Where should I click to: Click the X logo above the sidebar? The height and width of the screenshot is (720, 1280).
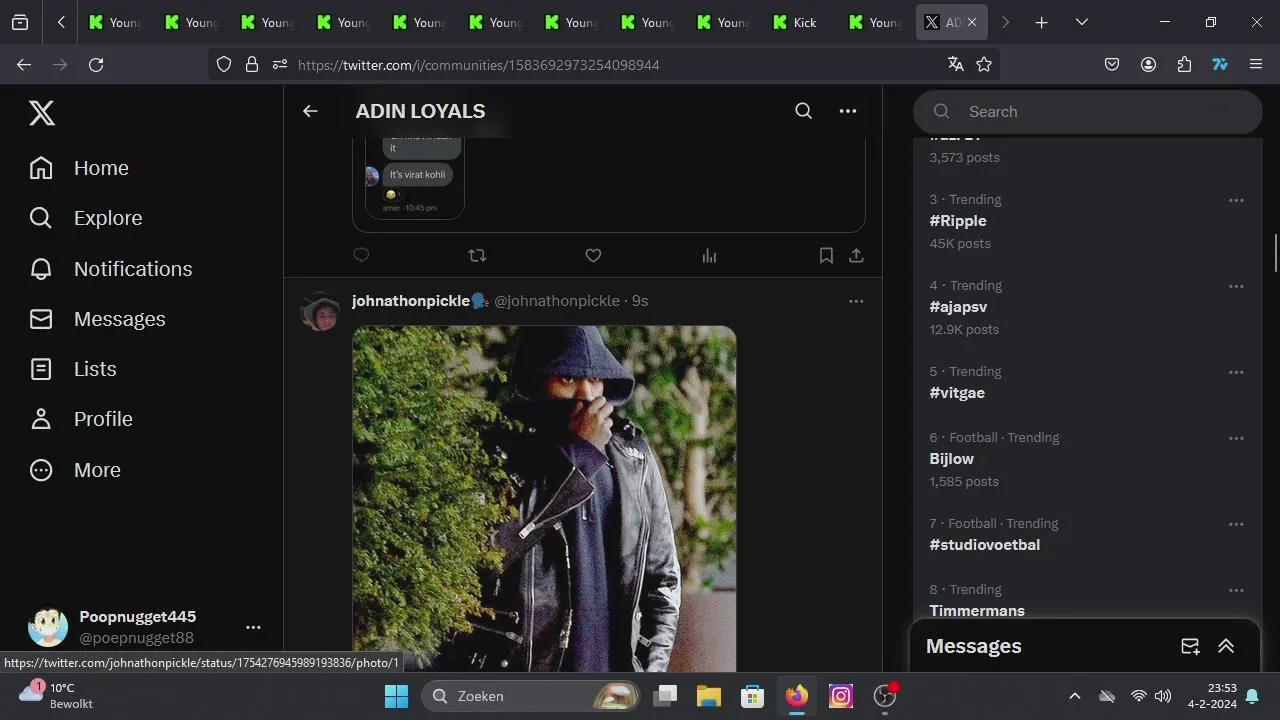(x=42, y=113)
